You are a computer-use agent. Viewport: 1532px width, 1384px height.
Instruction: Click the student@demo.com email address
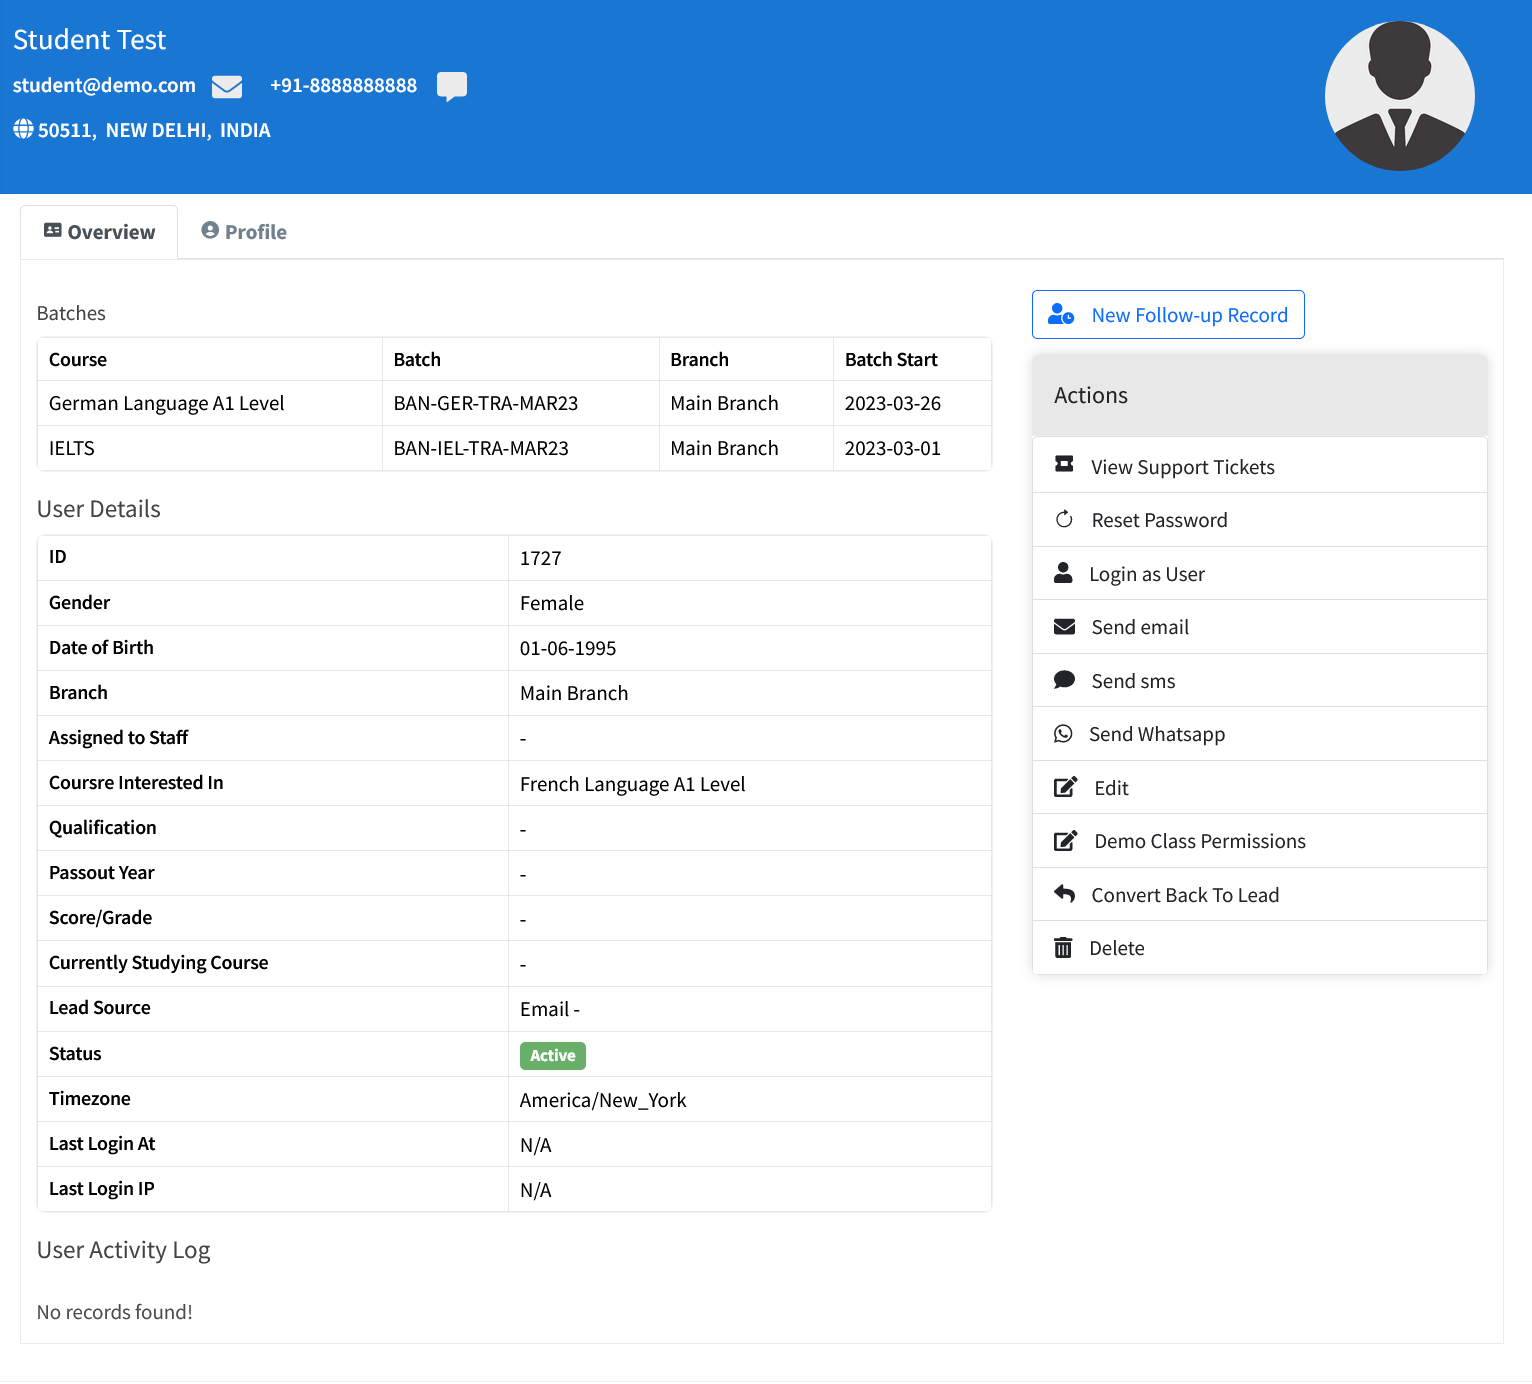click(x=104, y=86)
